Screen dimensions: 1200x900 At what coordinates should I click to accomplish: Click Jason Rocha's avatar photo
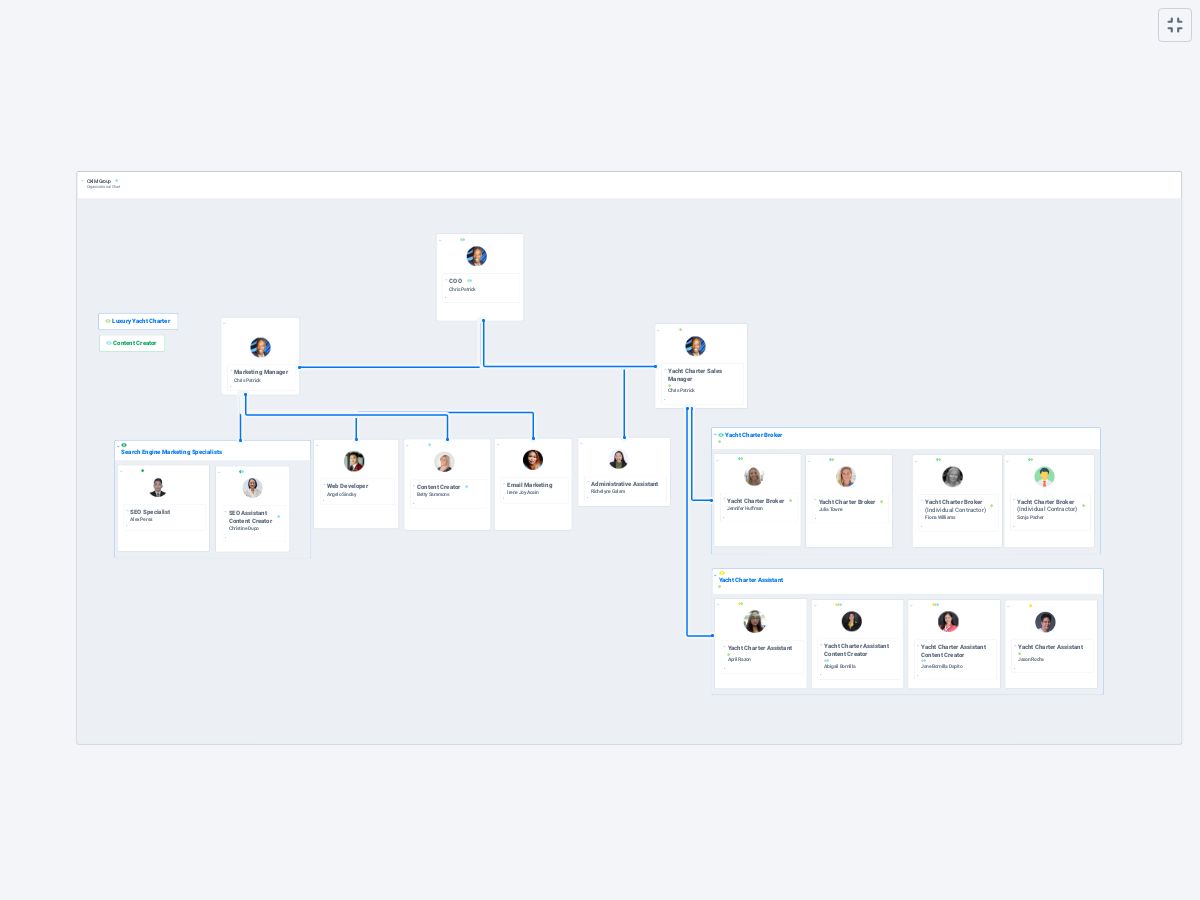1045,622
